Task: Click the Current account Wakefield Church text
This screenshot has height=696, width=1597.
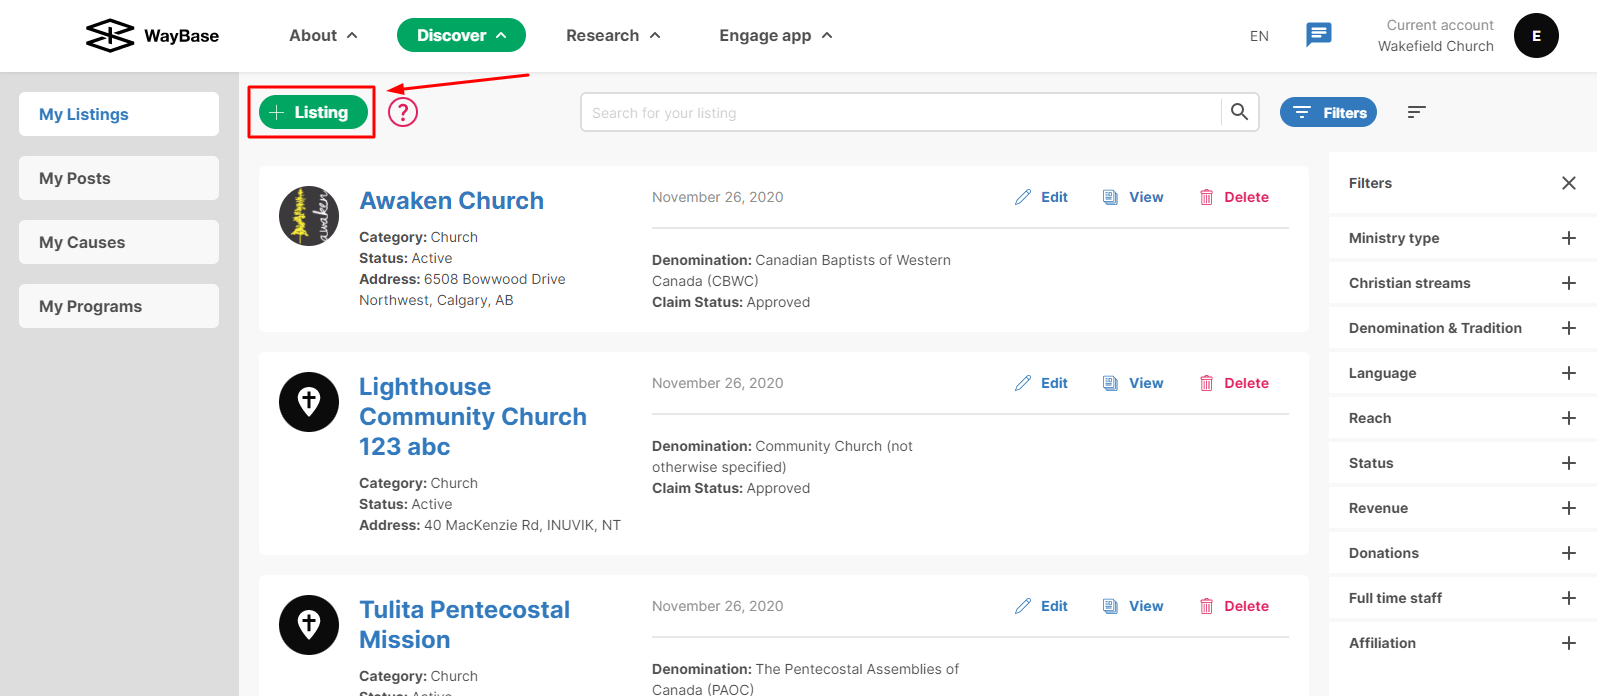Action: [1436, 35]
